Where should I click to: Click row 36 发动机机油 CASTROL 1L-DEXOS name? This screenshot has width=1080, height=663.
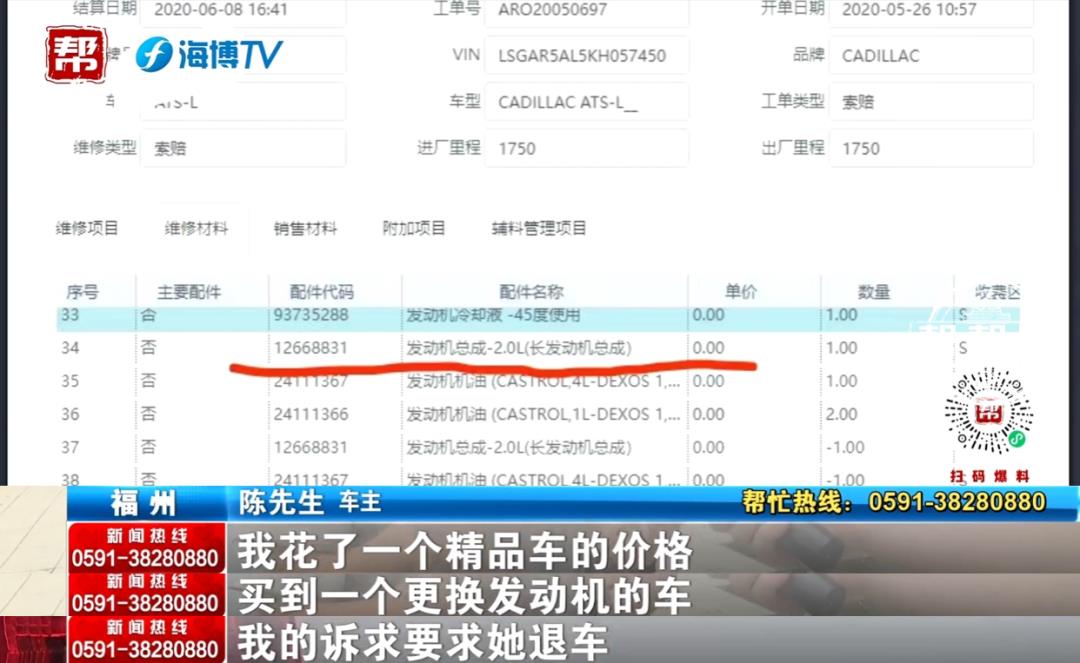[543, 414]
